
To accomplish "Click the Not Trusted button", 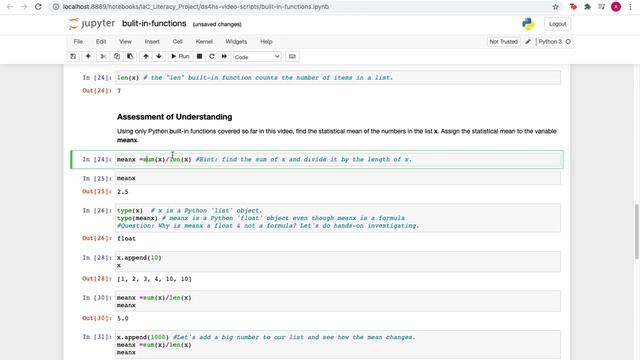I will coord(503,42).
